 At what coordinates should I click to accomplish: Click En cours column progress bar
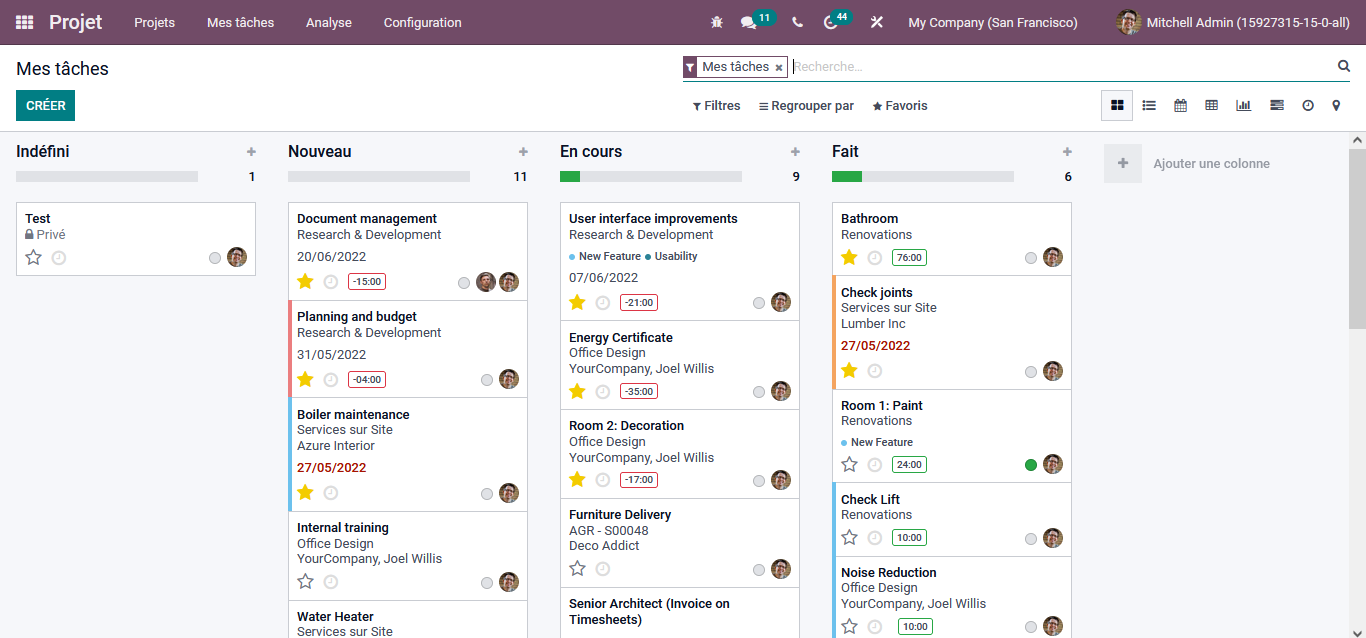click(651, 176)
